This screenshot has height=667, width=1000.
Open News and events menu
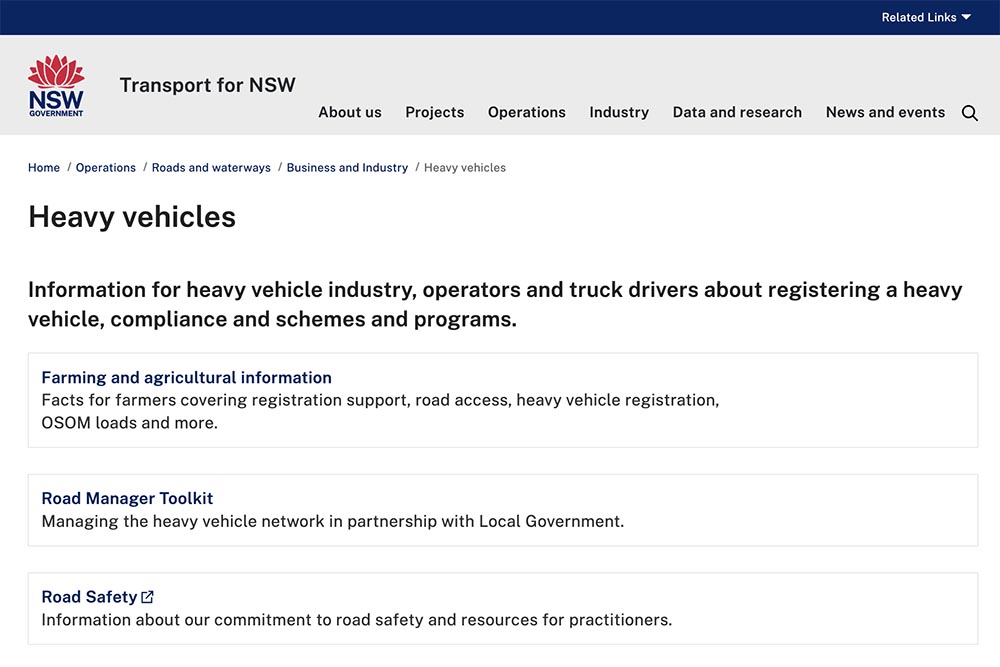coord(885,112)
